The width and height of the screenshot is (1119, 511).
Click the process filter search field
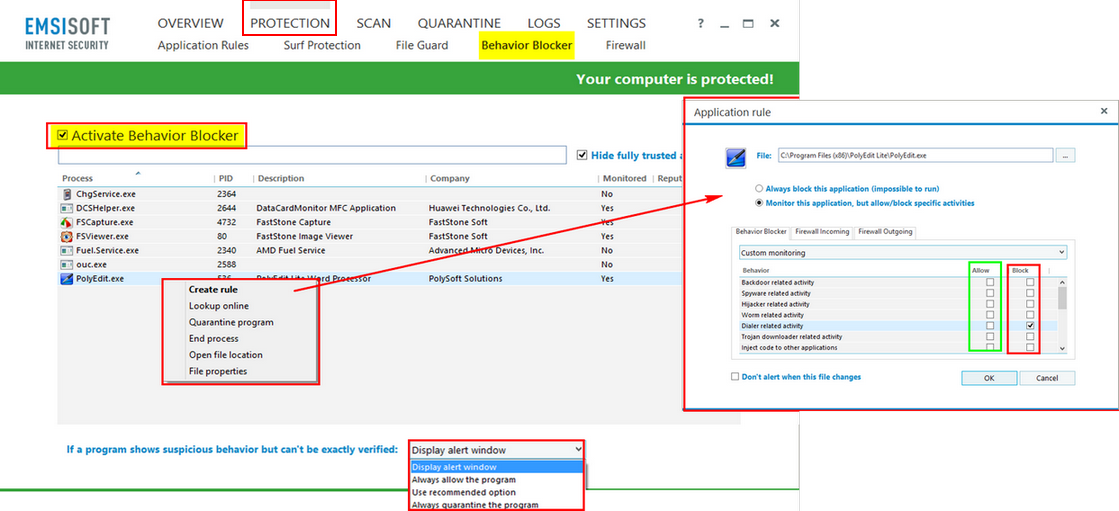pos(312,155)
